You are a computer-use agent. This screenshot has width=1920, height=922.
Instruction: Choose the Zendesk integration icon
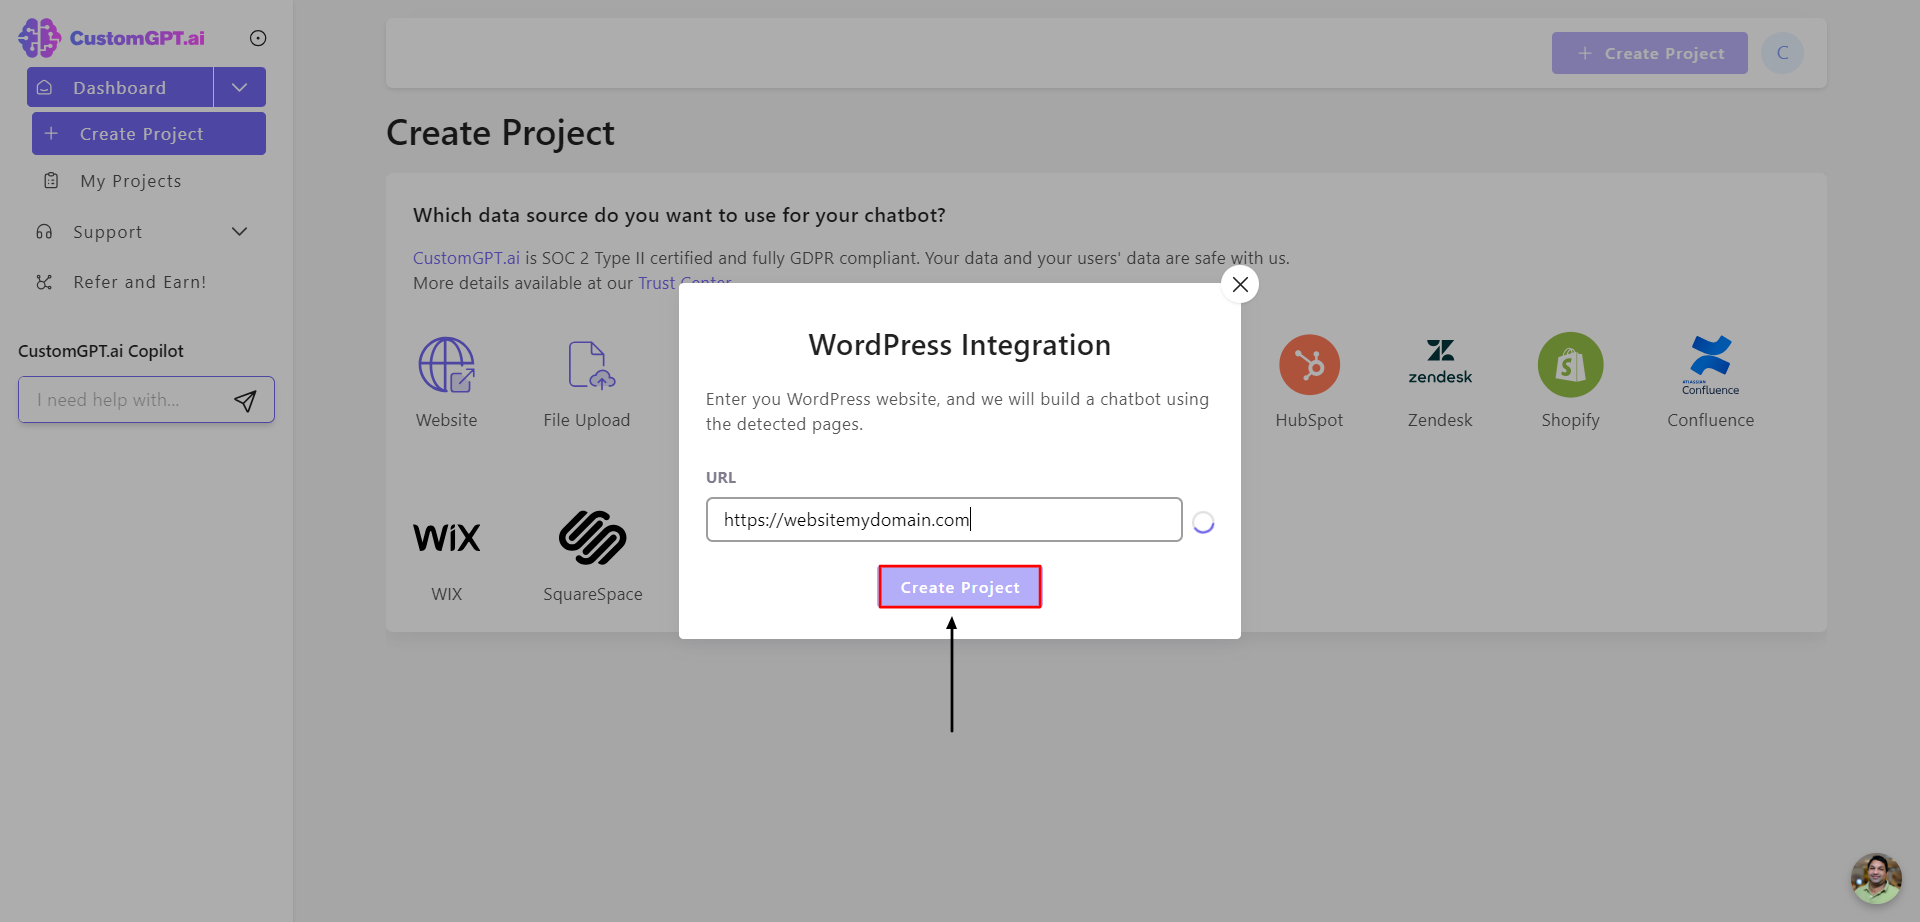(1440, 363)
